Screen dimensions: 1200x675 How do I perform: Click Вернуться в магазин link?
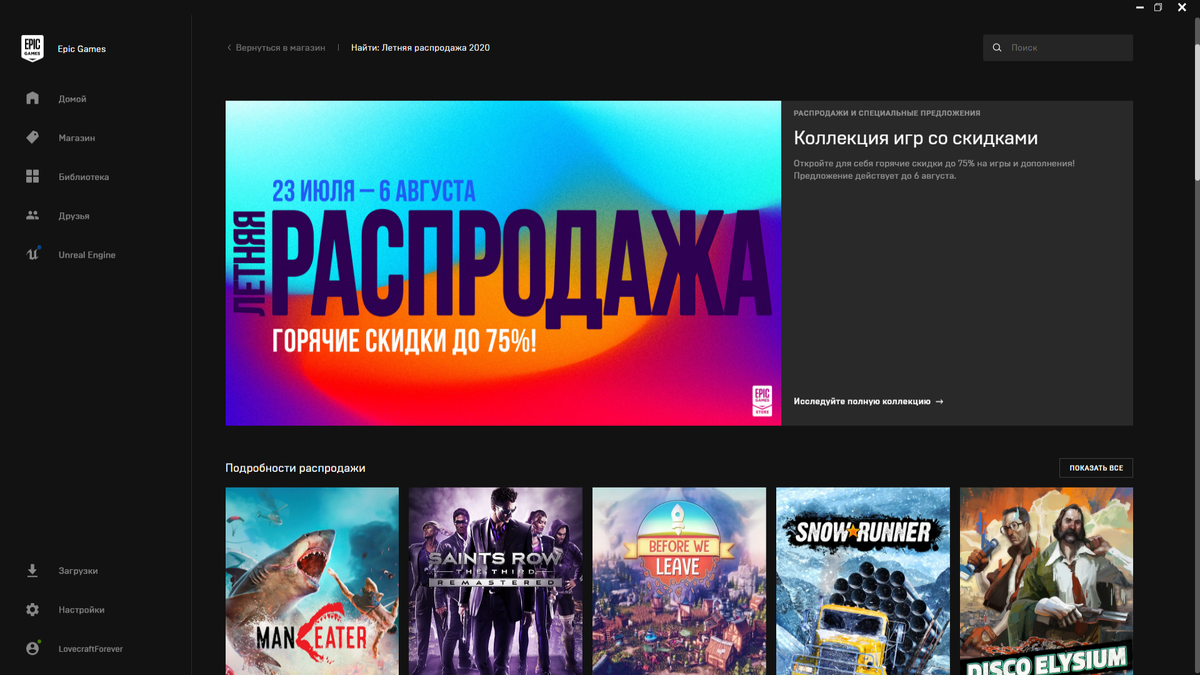(280, 47)
